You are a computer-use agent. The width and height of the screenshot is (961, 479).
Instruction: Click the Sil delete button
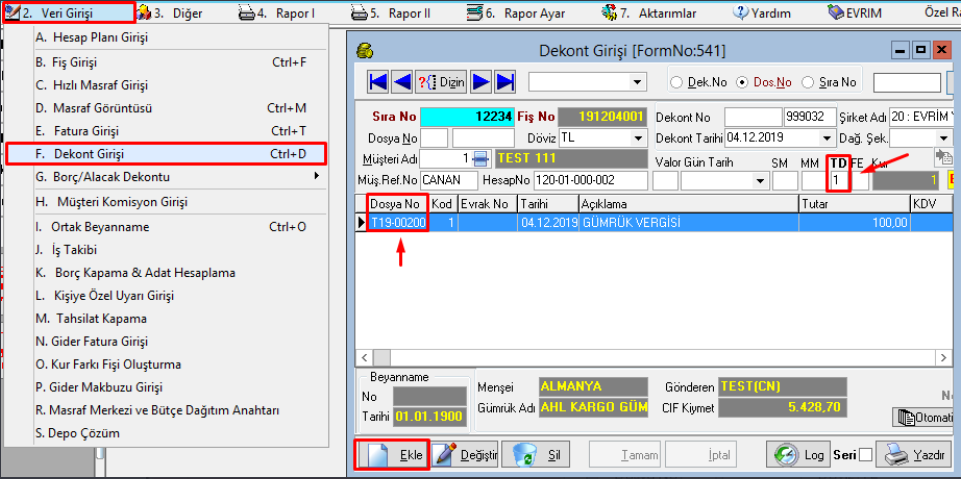point(535,455)
